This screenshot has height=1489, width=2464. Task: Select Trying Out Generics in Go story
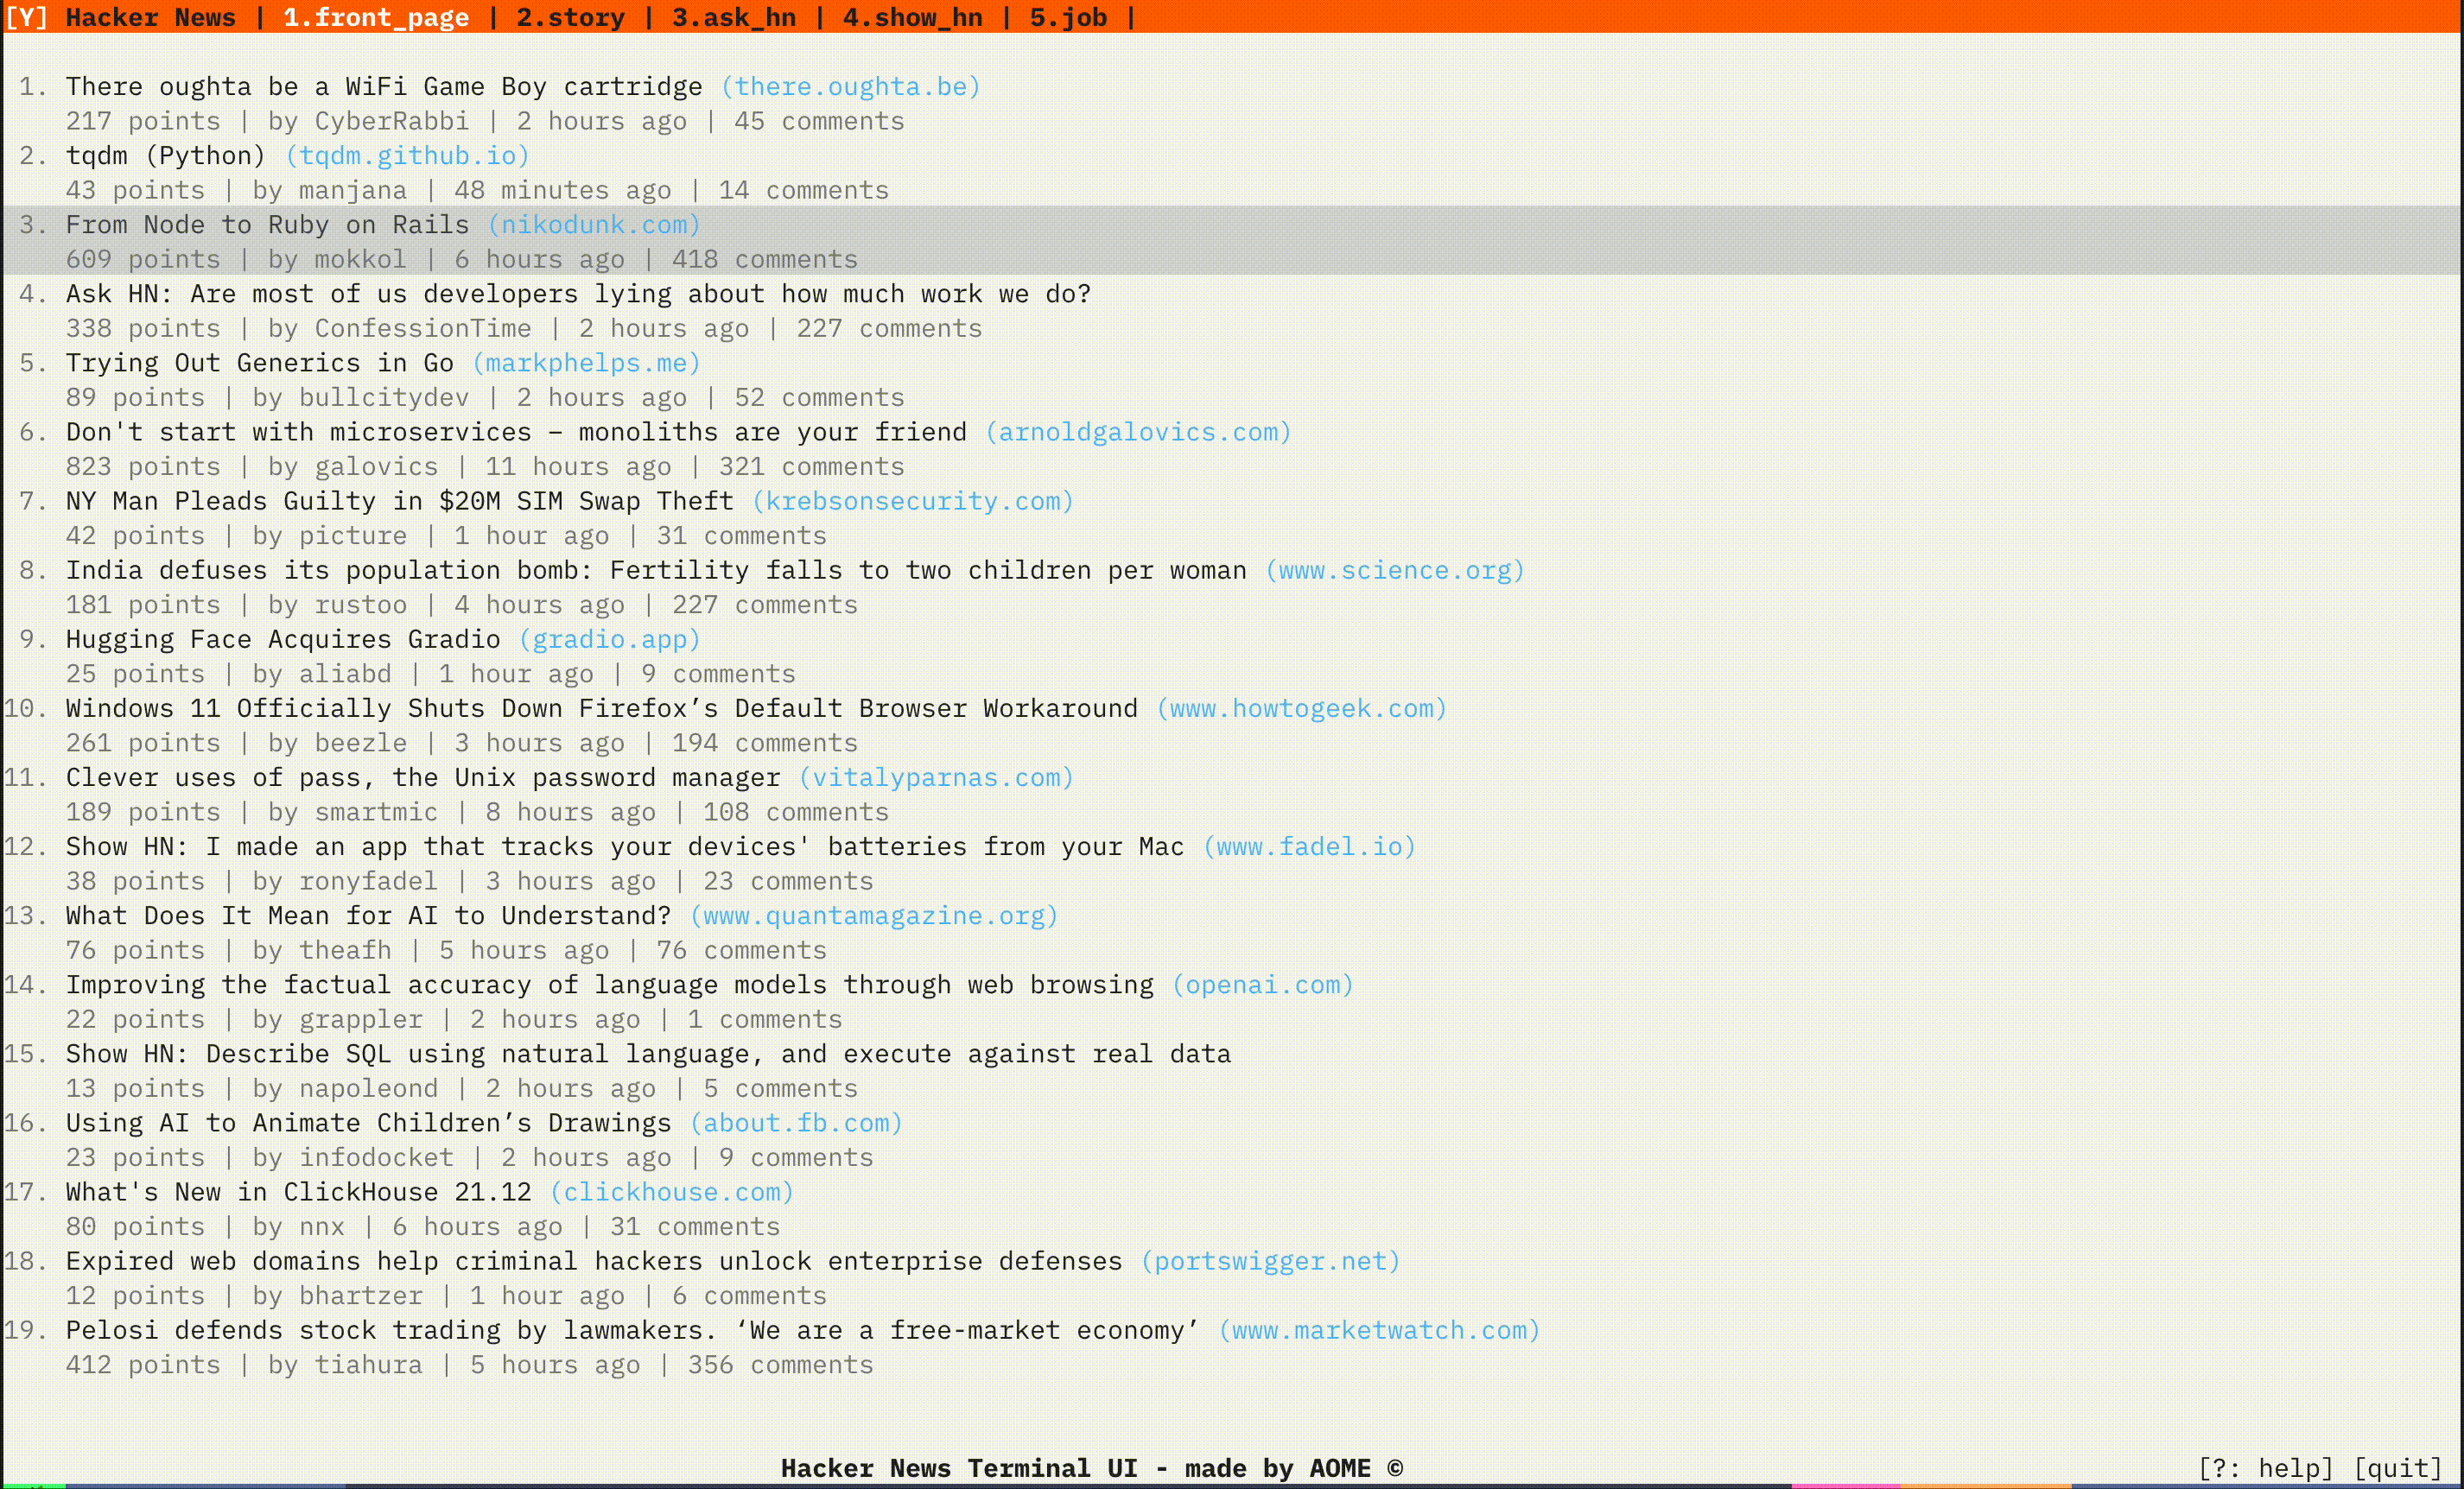(259, 362)
